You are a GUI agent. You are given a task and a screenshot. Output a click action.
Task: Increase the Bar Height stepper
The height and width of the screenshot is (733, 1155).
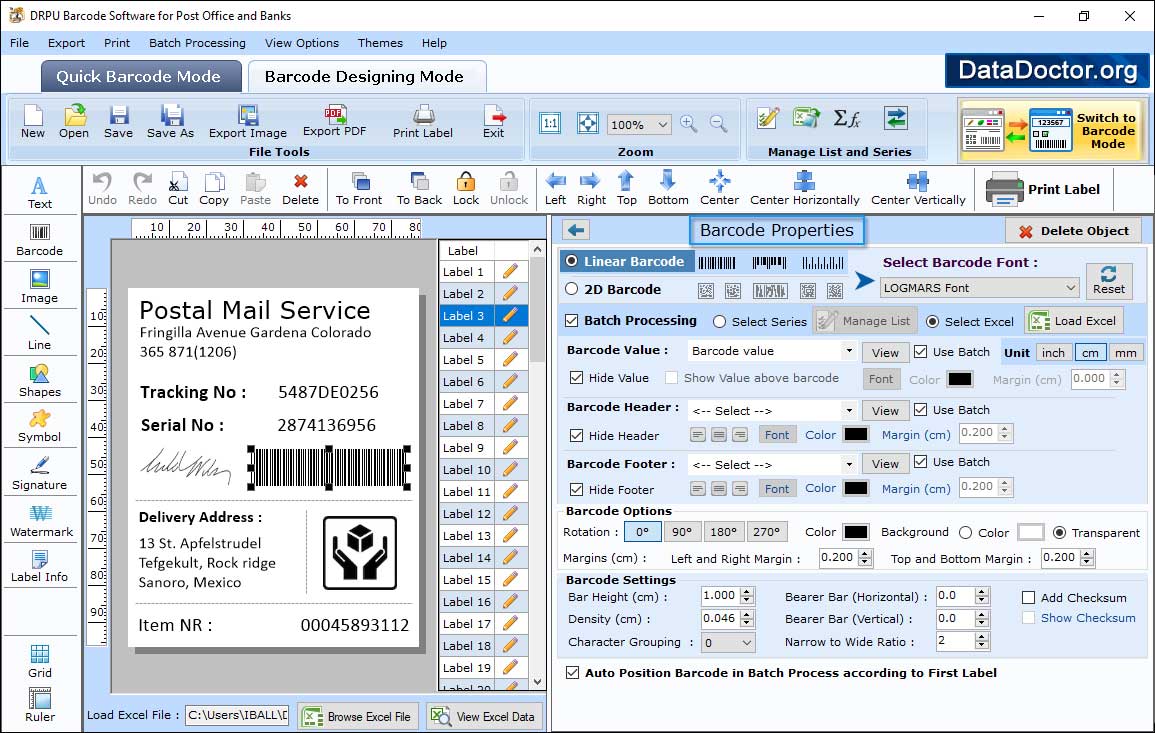(748, 592)
